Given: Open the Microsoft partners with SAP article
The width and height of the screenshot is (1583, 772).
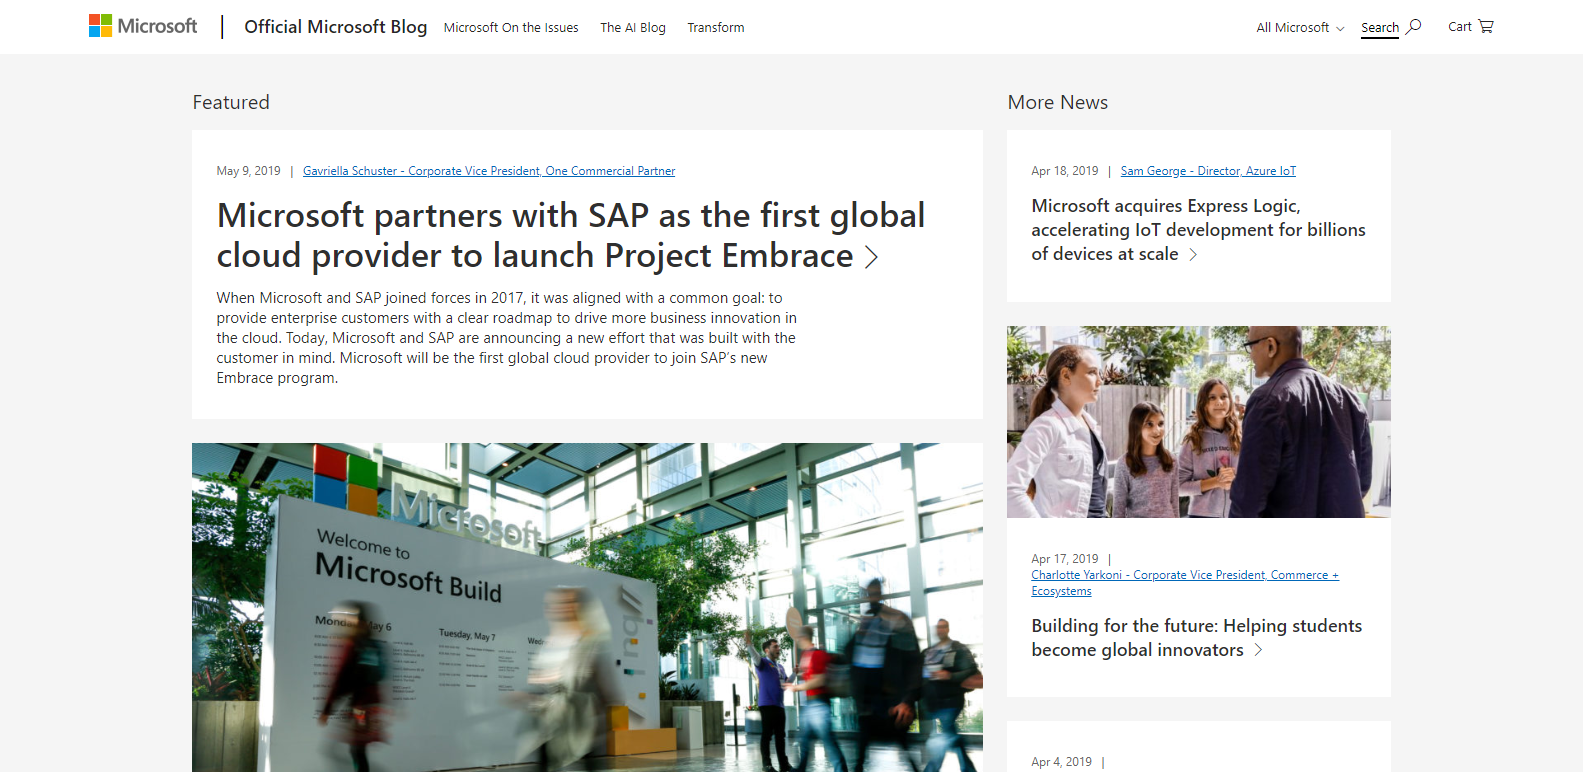Looking at the screenshot, I should click(x=571, y=236).
